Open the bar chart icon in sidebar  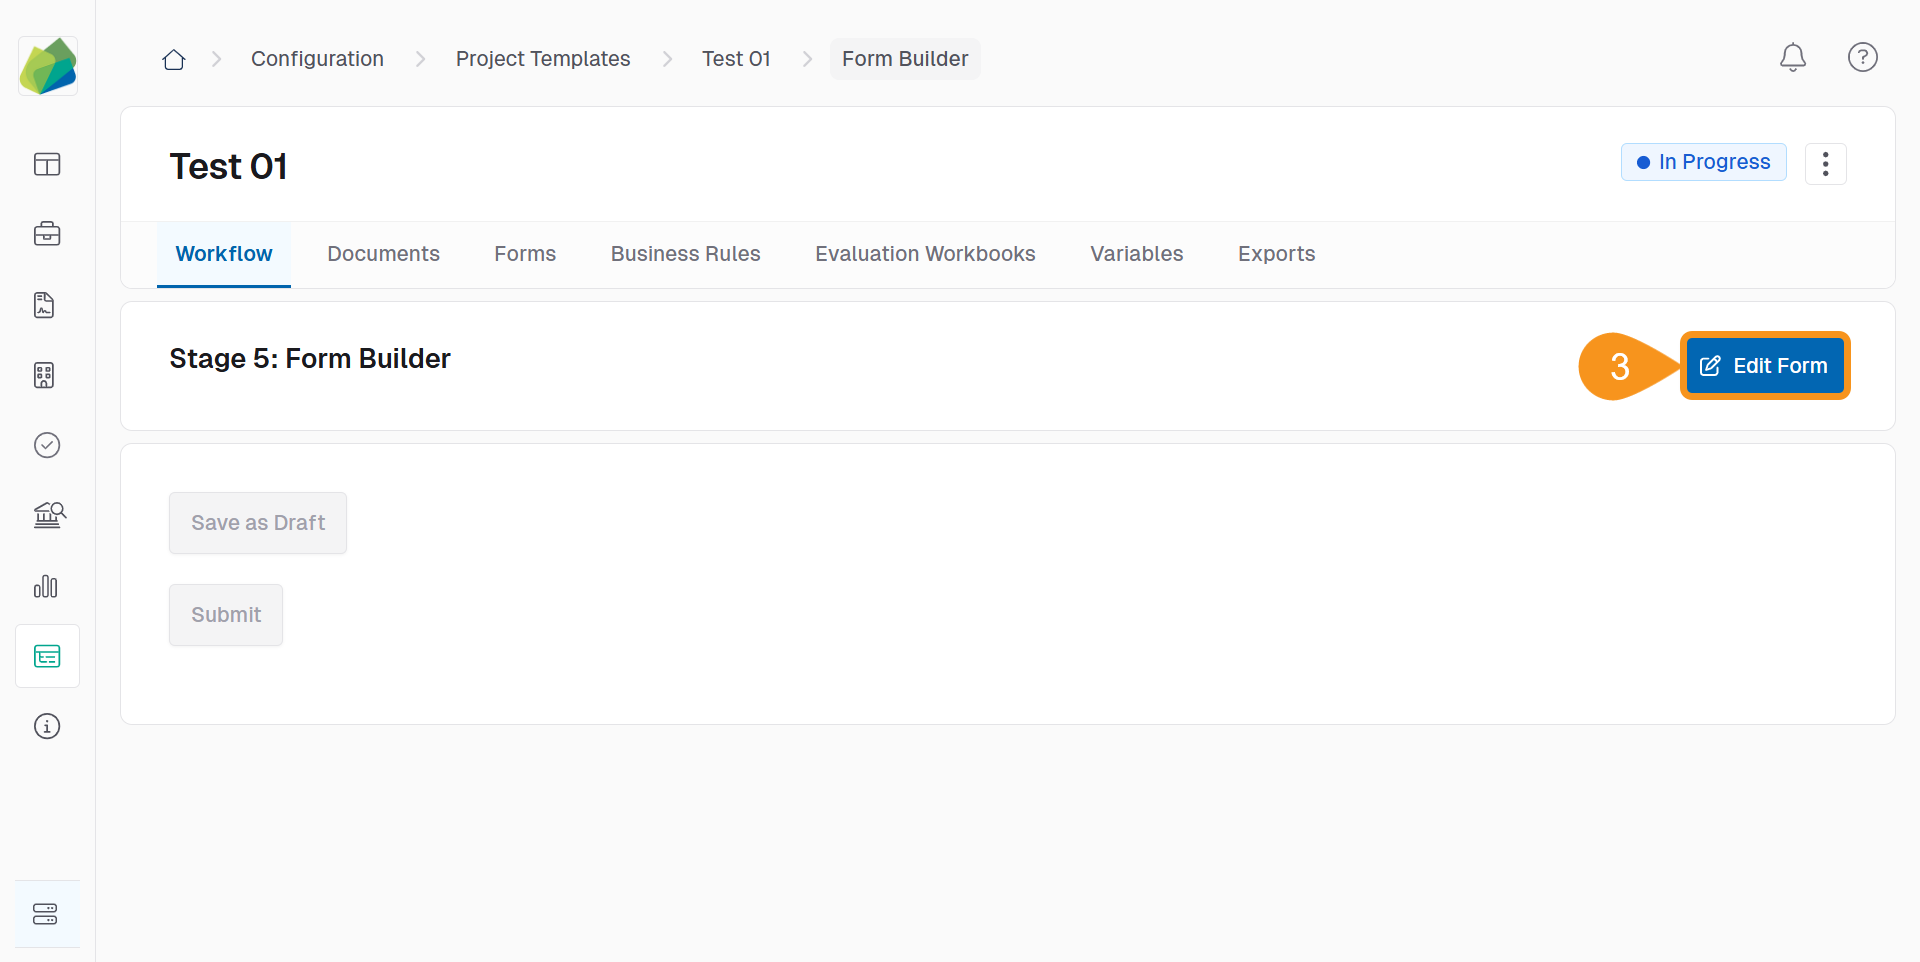click(x=46, y=586)
